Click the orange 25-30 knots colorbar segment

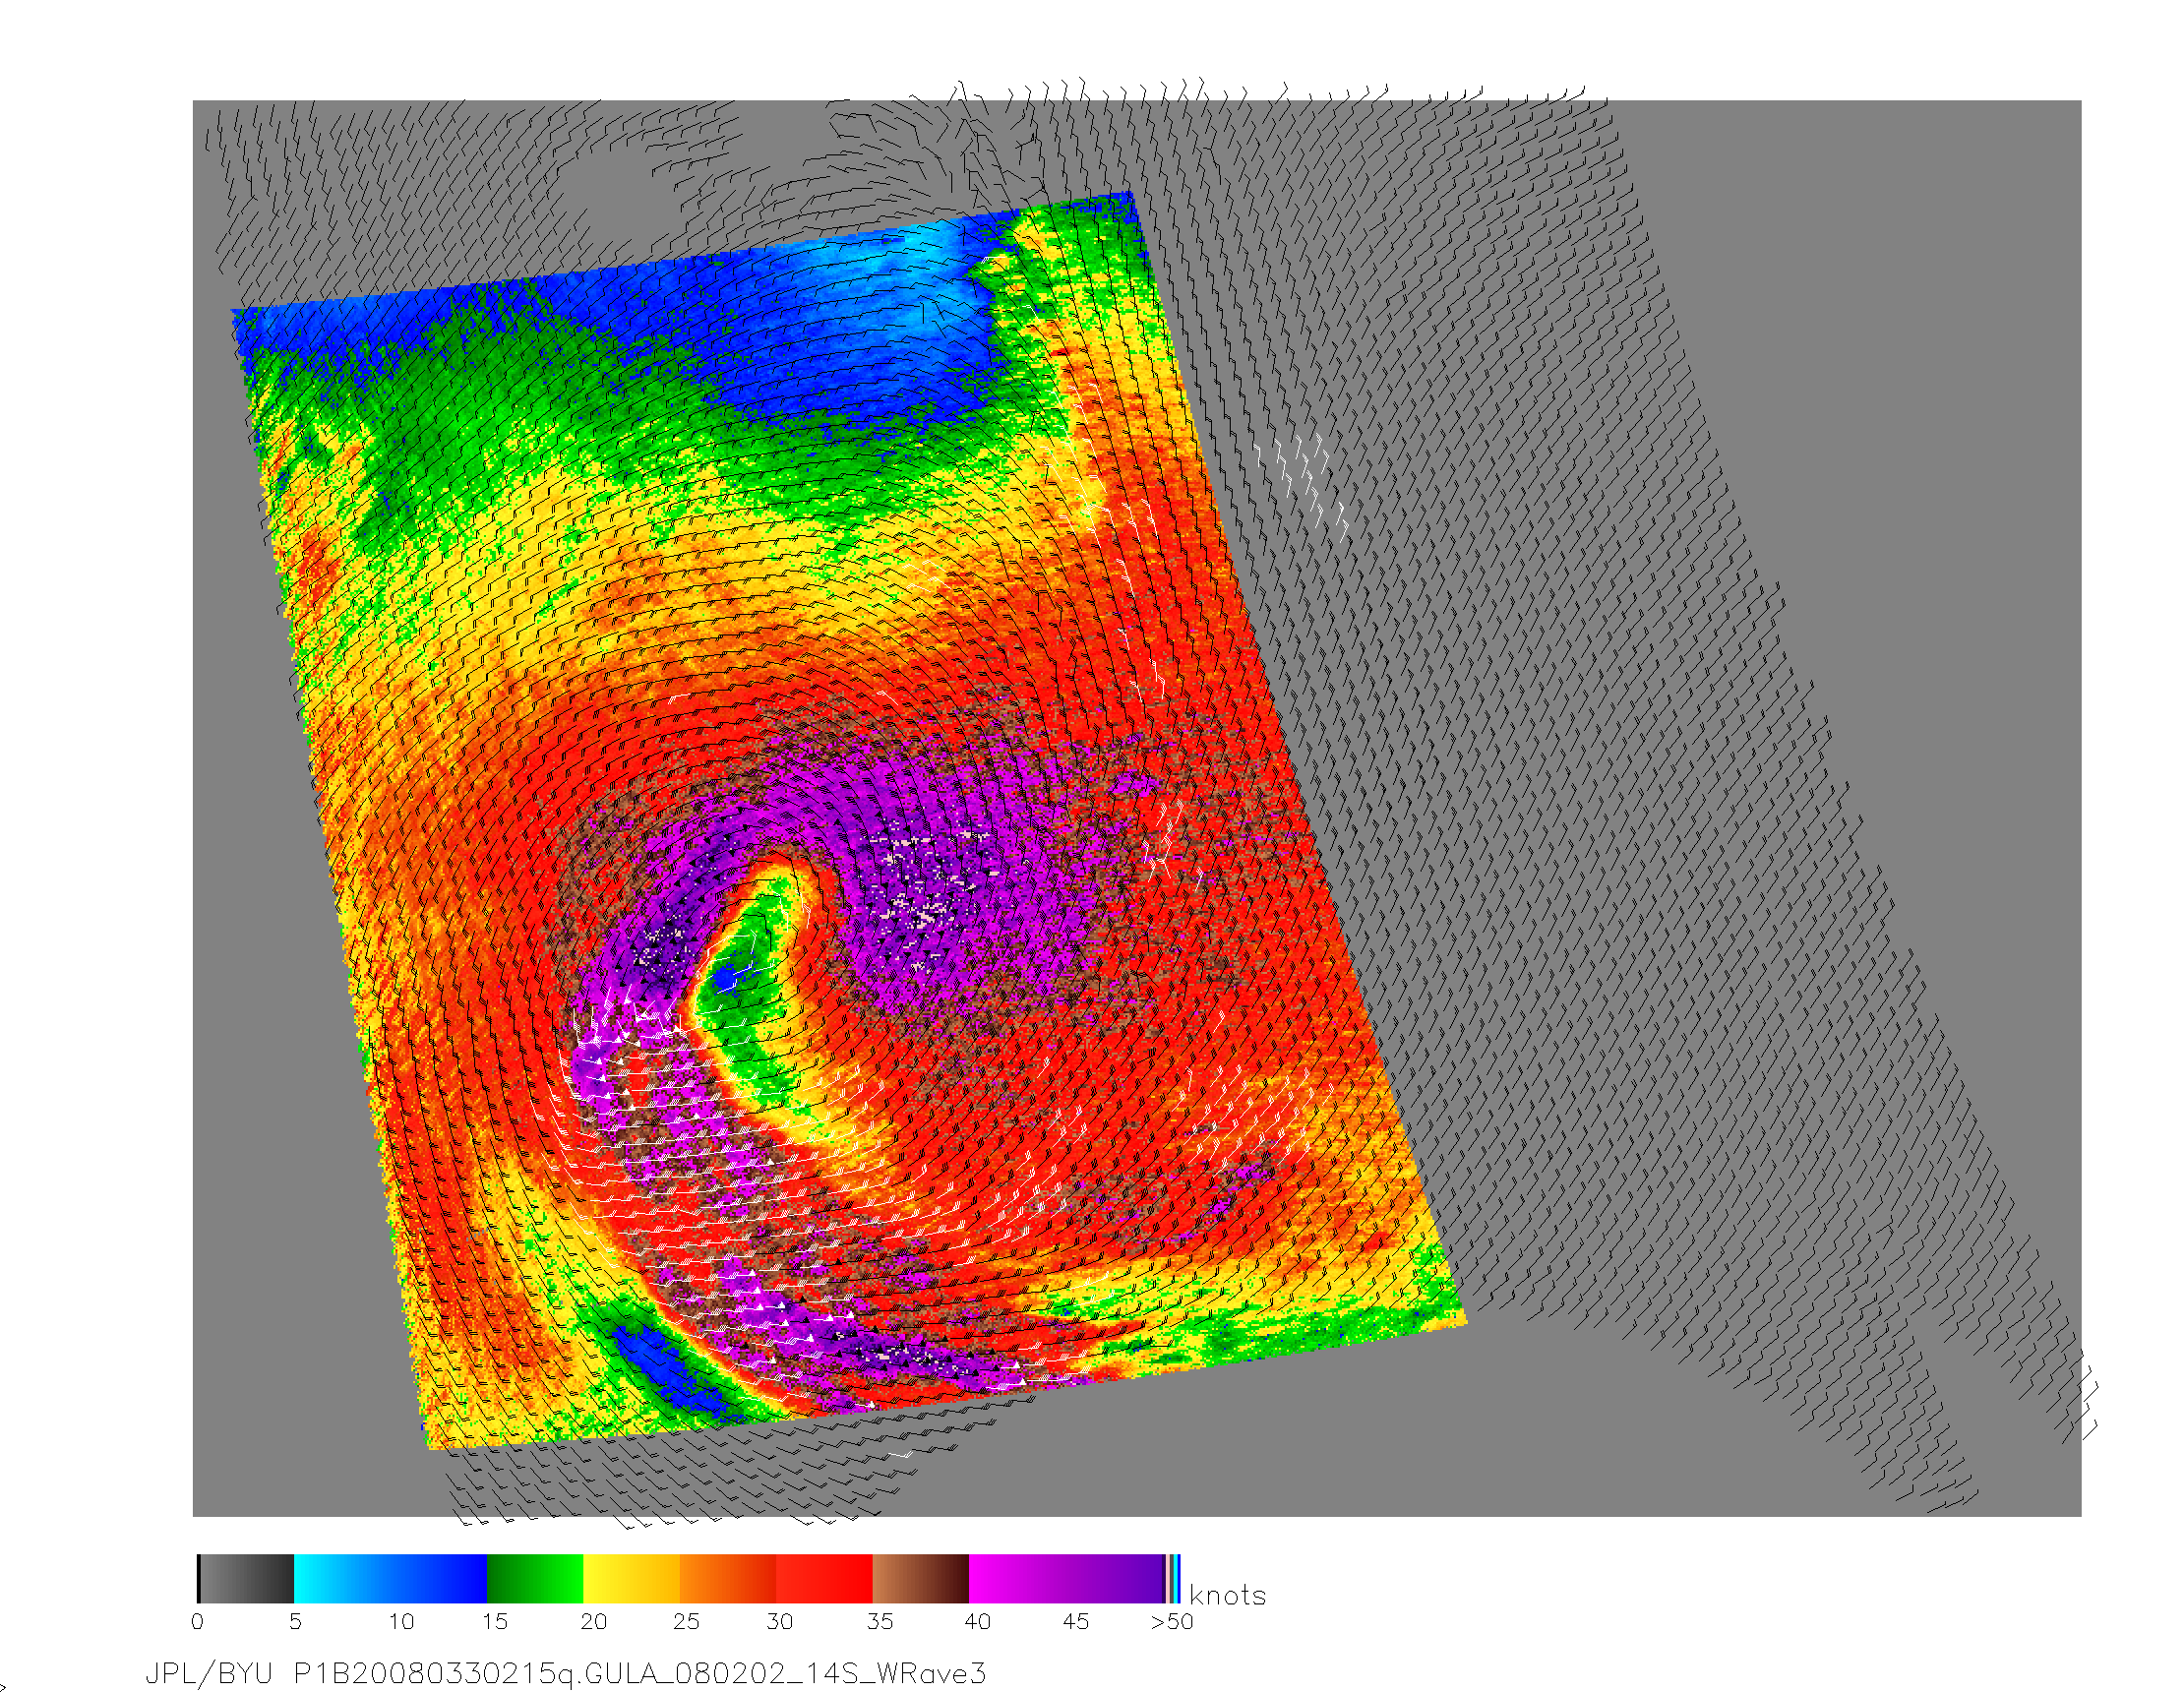pos(728,1579)
